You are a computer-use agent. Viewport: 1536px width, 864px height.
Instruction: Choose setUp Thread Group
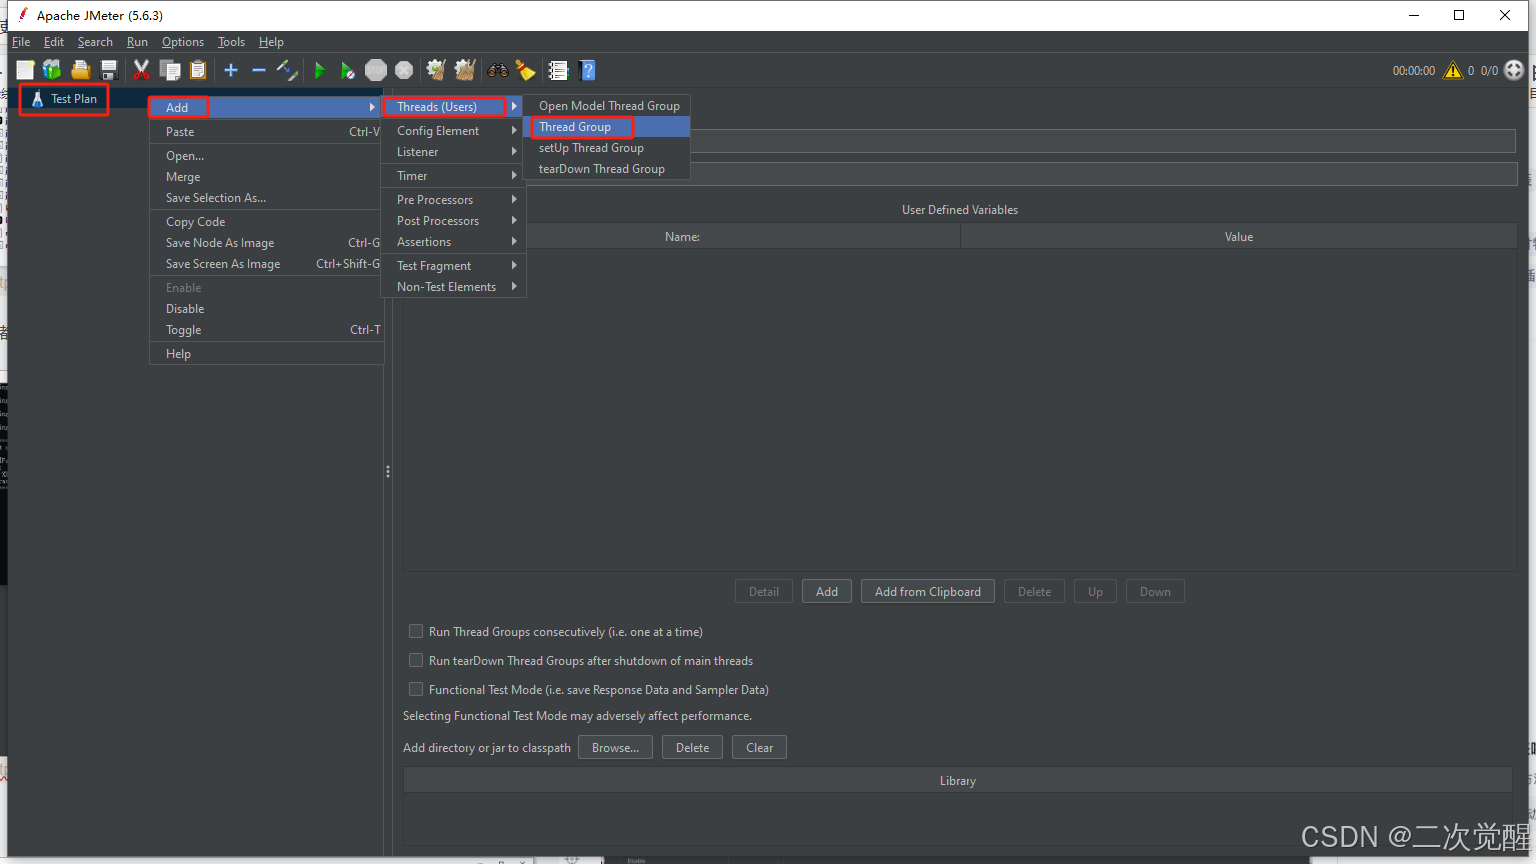click(607, 148)
